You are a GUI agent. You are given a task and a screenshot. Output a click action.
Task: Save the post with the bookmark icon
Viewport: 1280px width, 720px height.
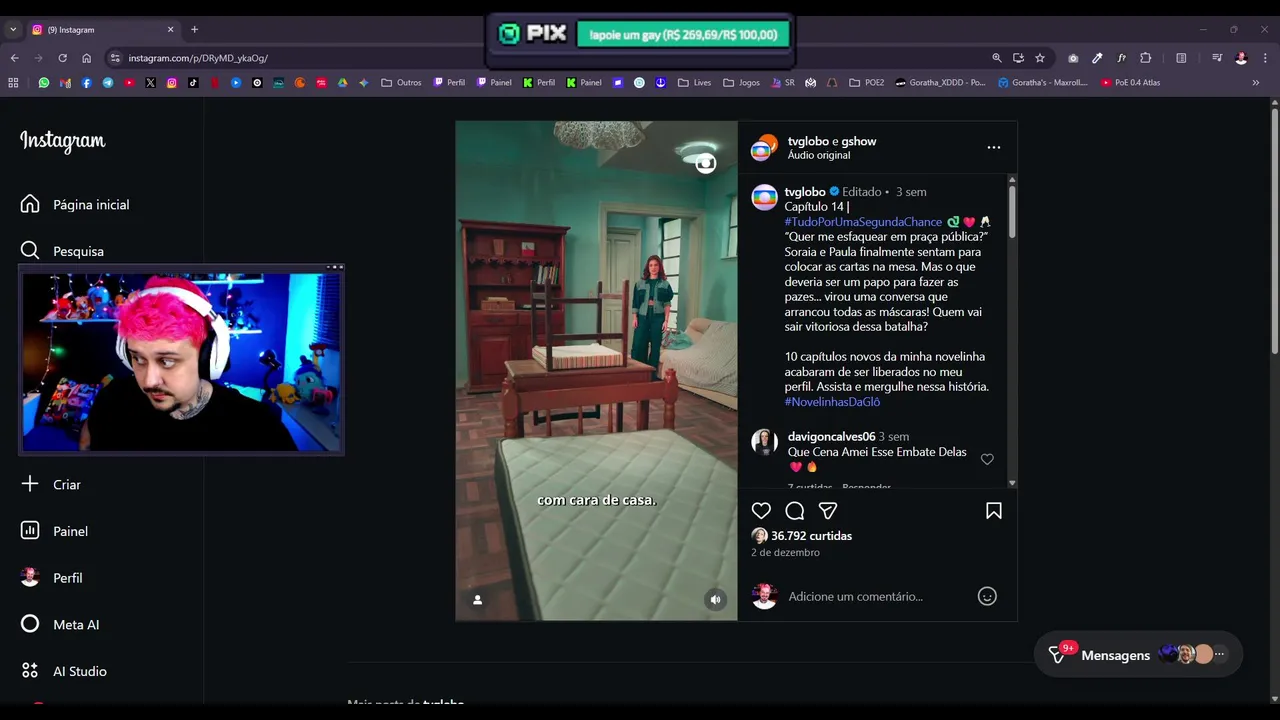pyautogui.click(x=994, y=511)
